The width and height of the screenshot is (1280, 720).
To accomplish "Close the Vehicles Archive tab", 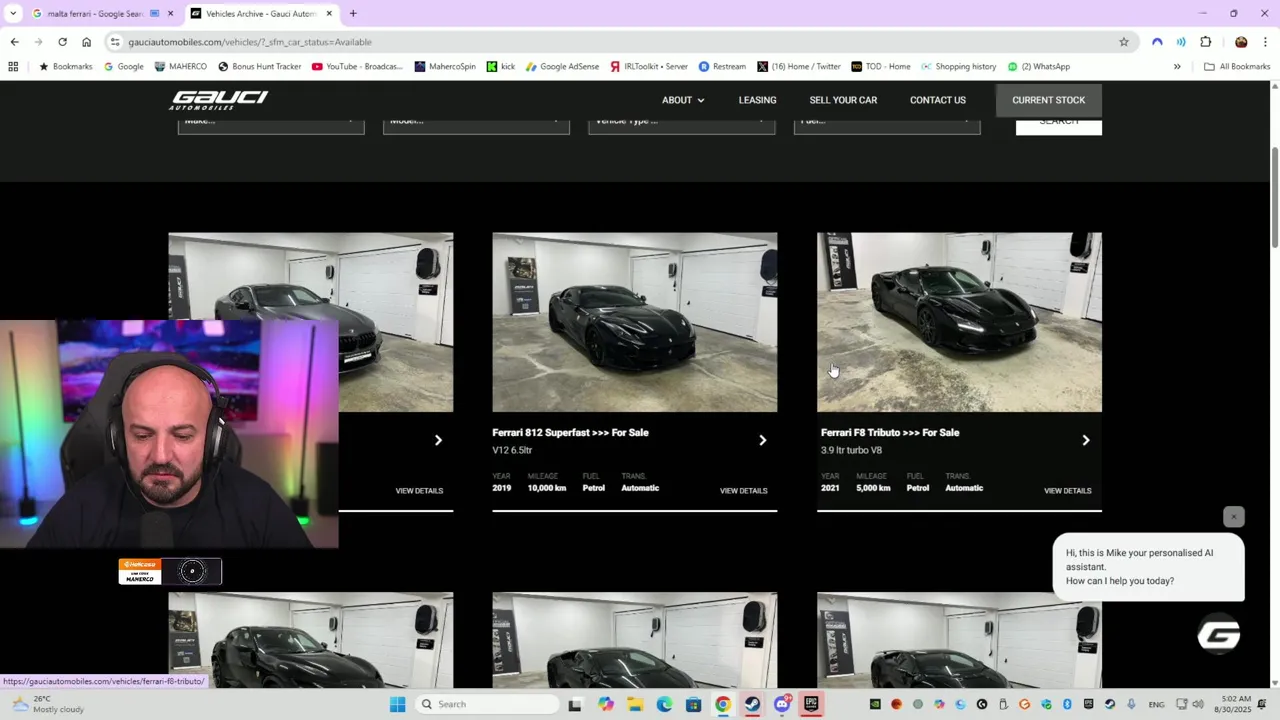I will coord(329,14).
